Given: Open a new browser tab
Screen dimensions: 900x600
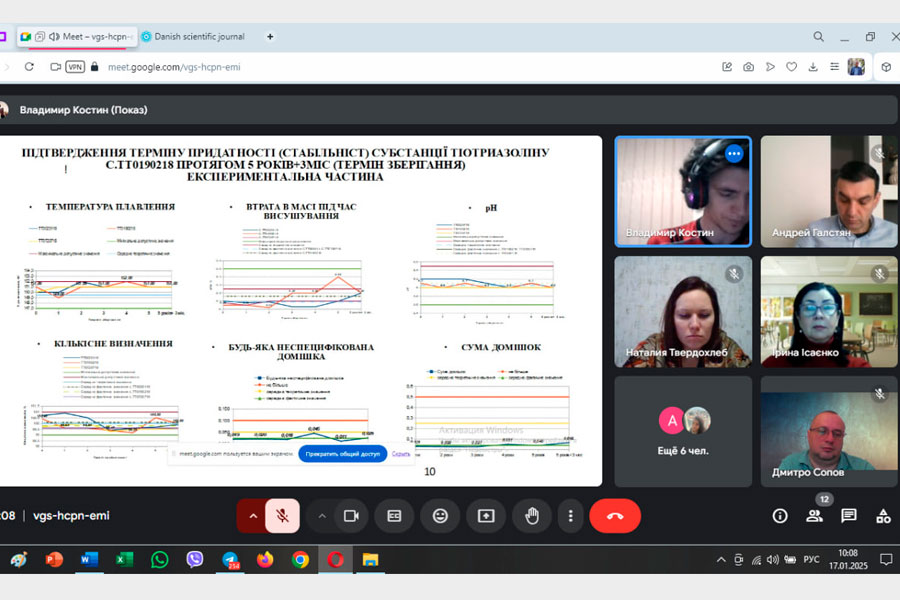Looking at the screenshot, I should pos(270,37).
